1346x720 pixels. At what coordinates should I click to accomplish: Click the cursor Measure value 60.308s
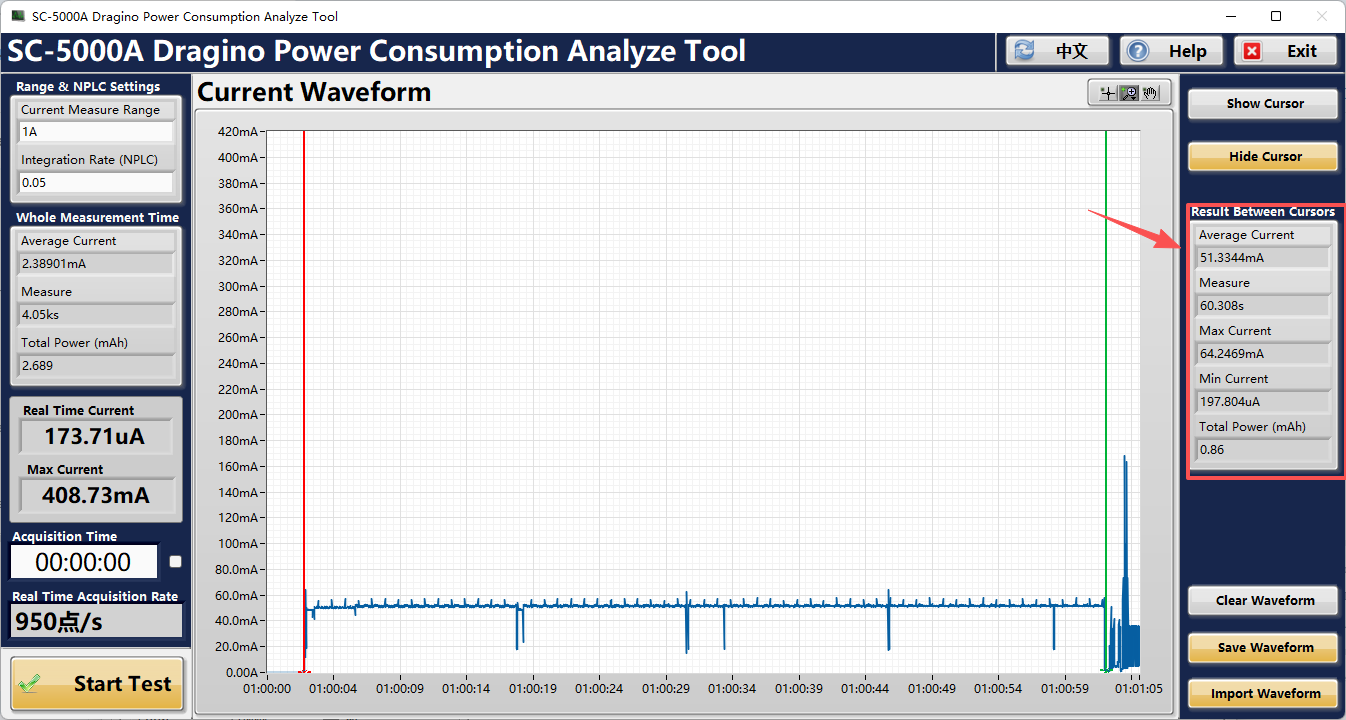coord(1263,306)
